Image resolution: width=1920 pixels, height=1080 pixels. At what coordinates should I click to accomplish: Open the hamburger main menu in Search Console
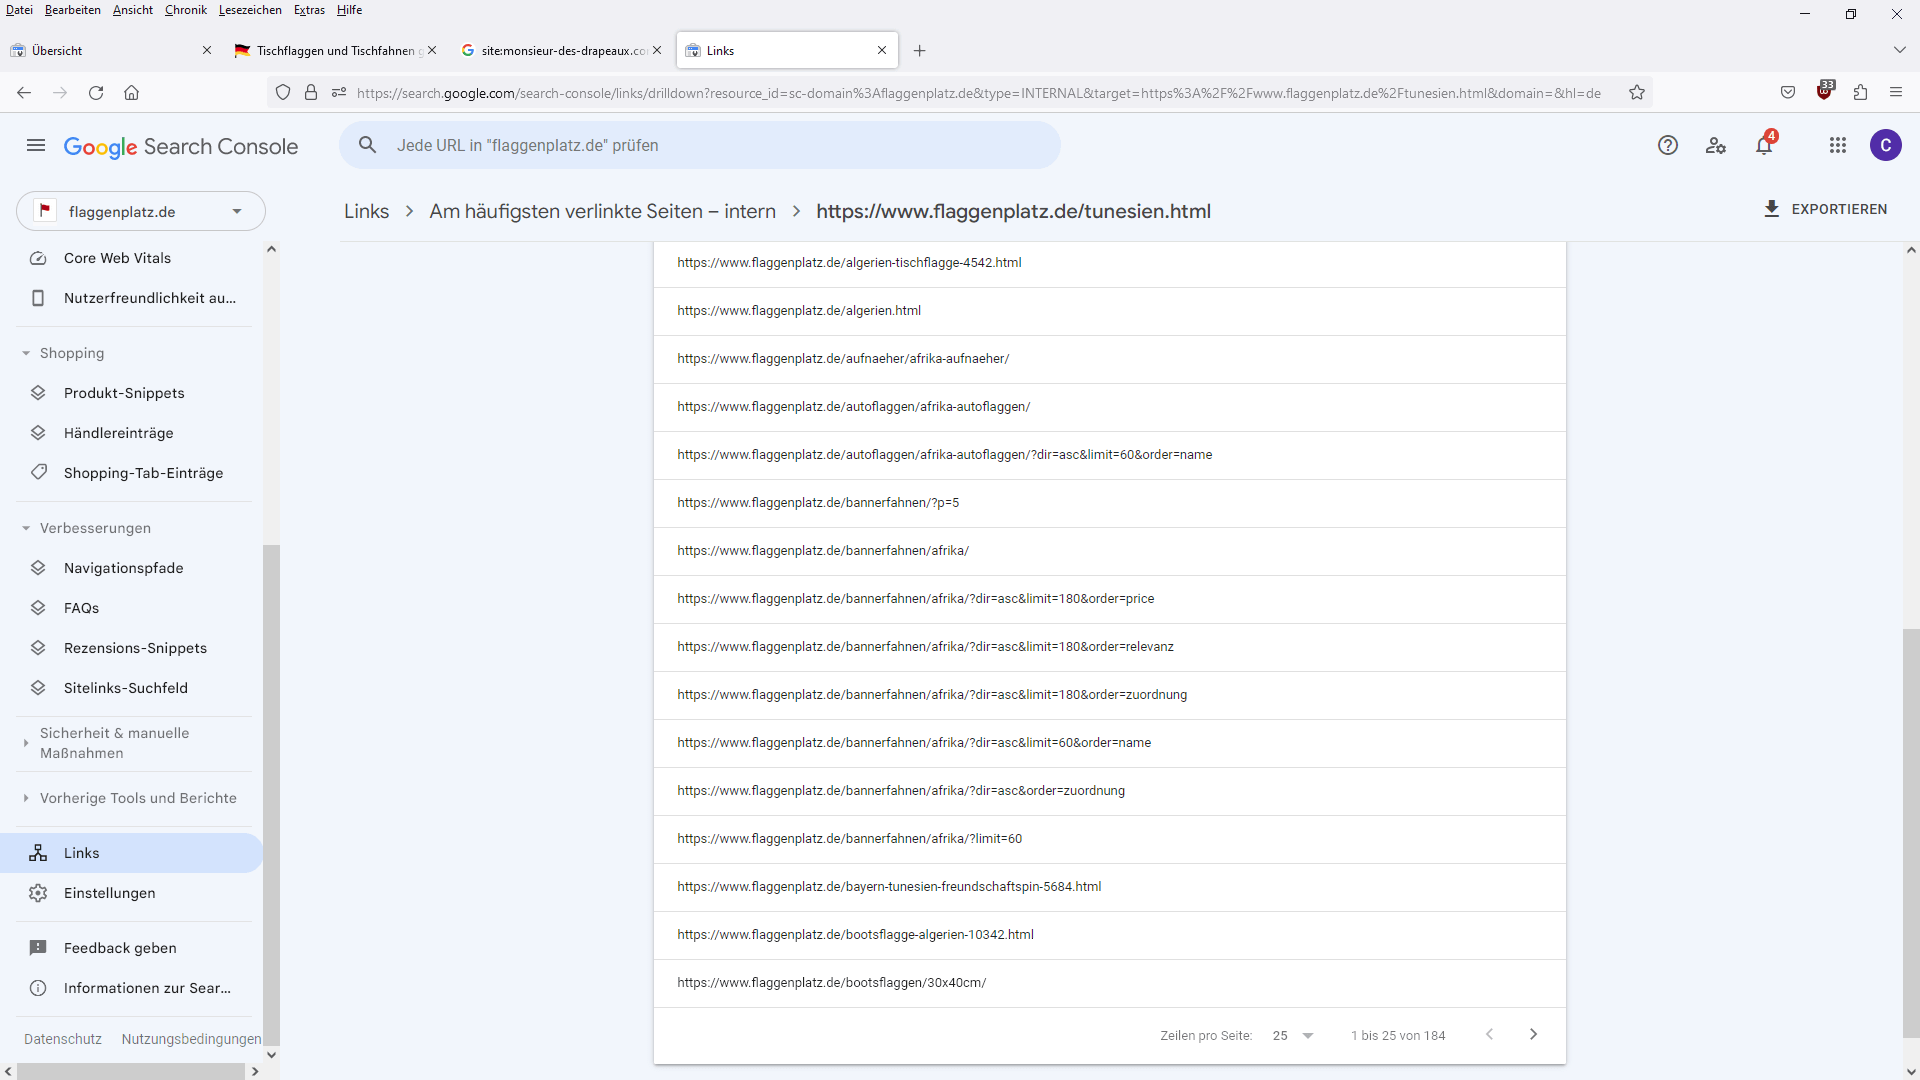36,146
